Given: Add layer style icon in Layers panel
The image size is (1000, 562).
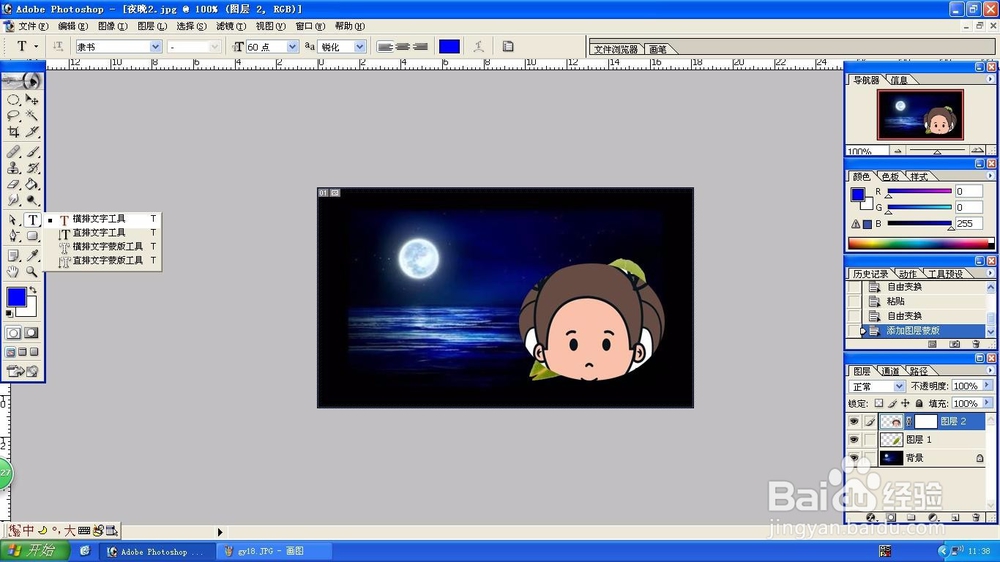Looking at the screenshot, I should (x=871, y=517).
